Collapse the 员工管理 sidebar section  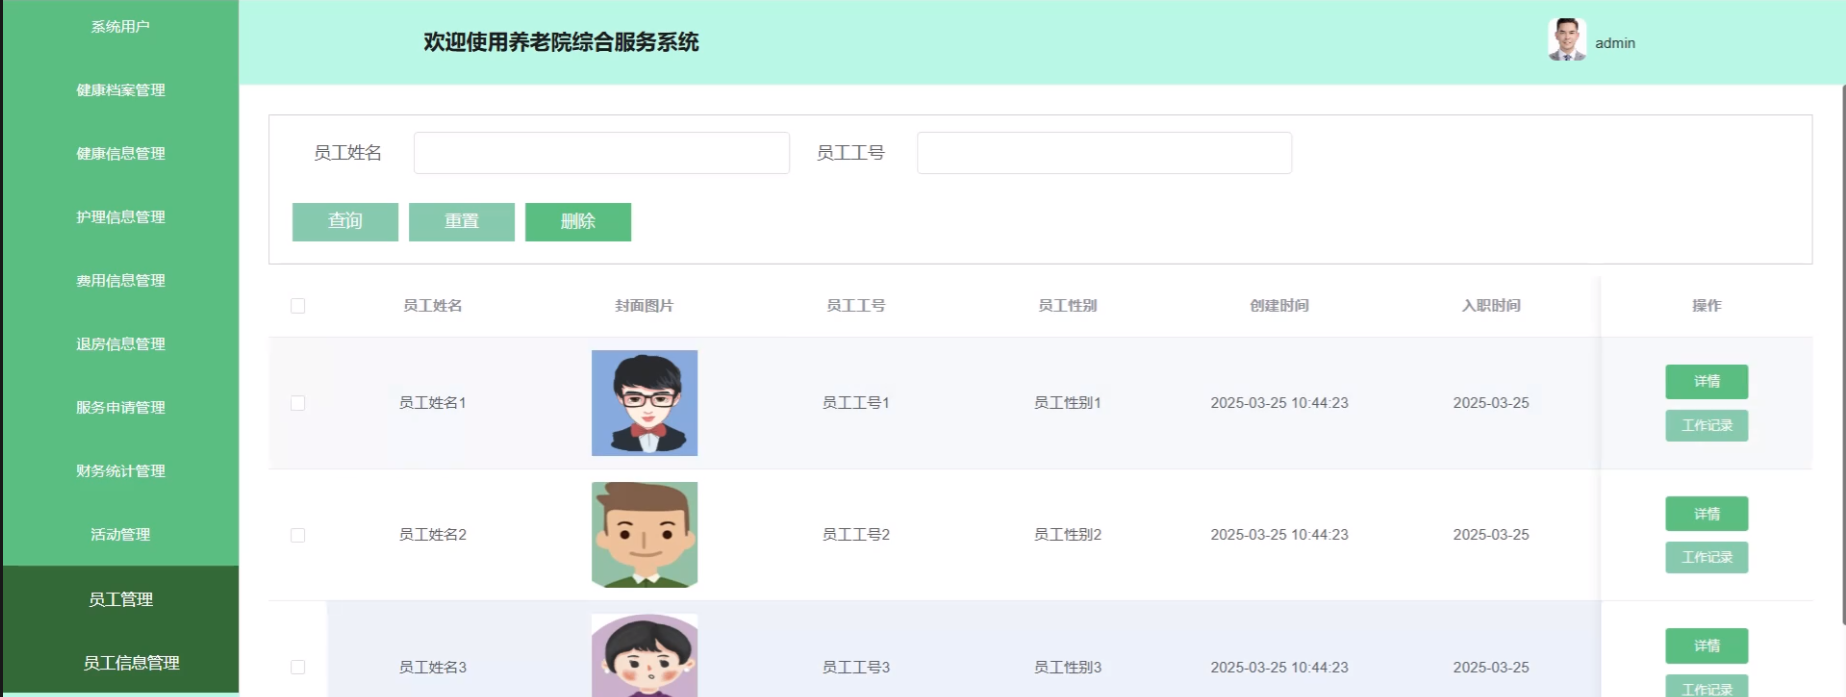(x=120, y=599)
